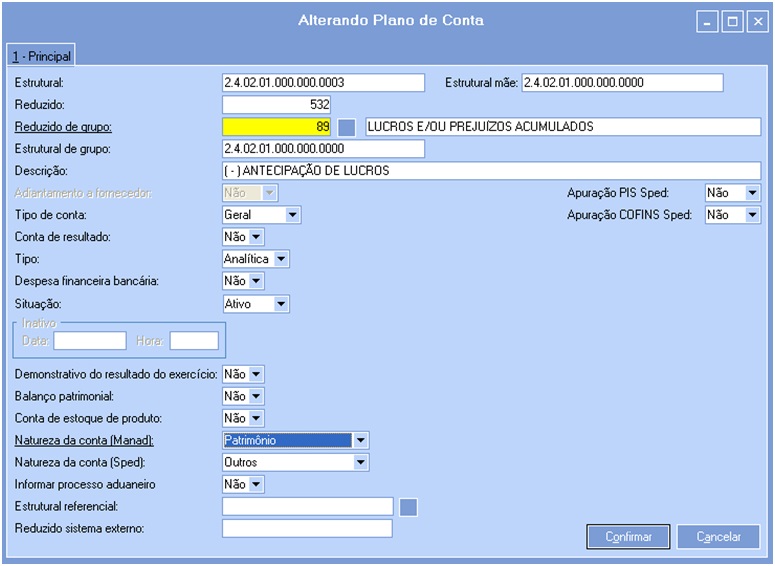Click the yellow Reduzido de grupo field

tap(276, 127)
